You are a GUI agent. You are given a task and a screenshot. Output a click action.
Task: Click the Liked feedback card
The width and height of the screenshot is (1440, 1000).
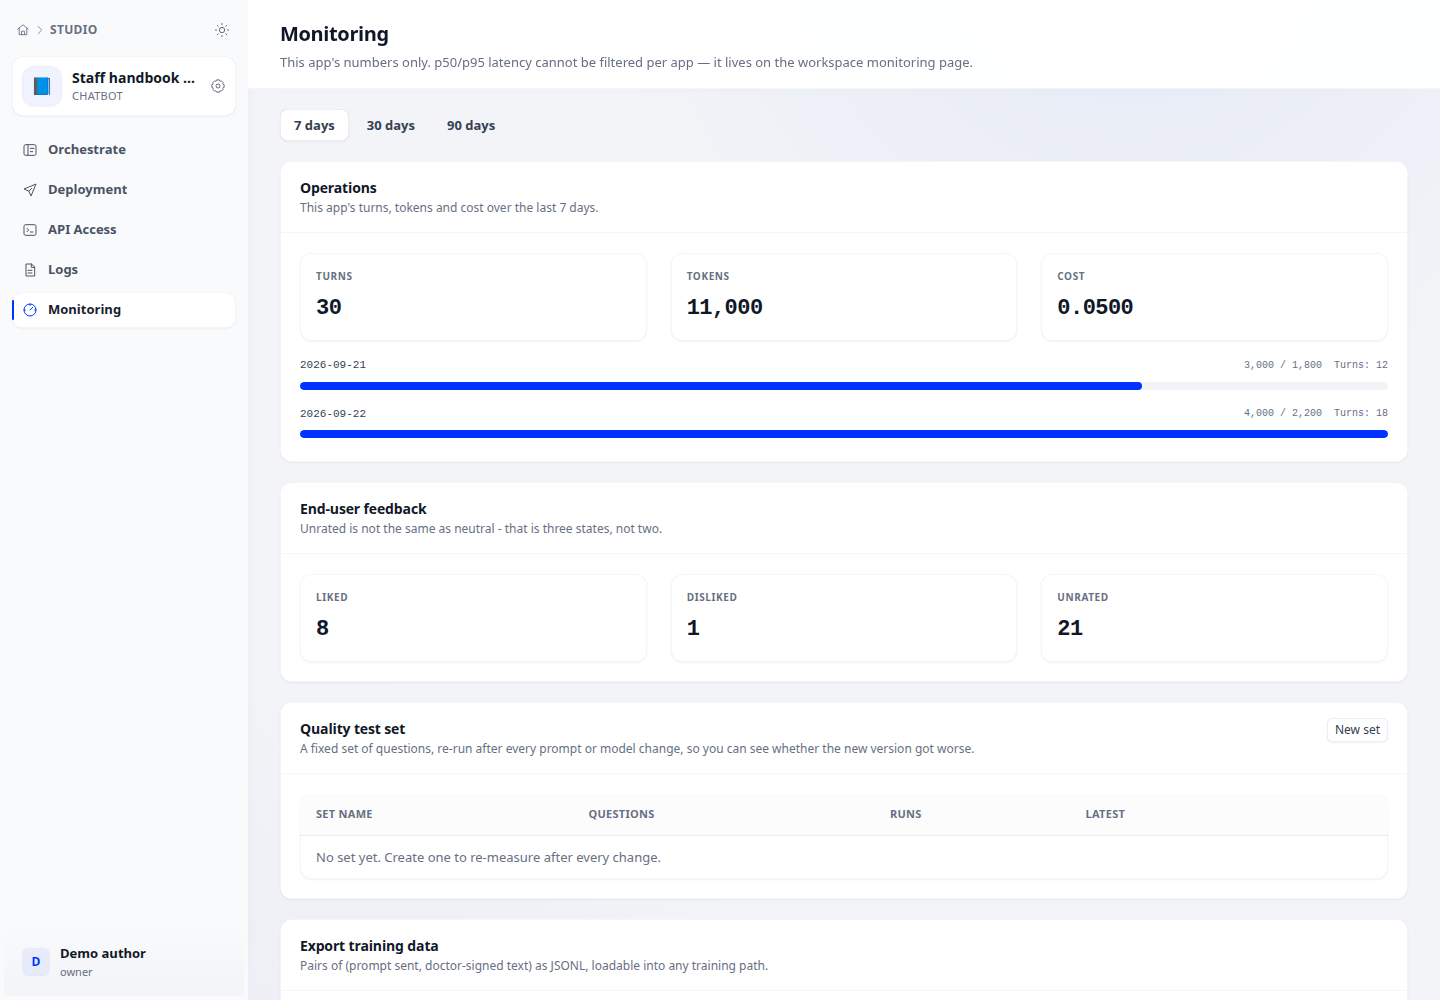click(473, 618)
